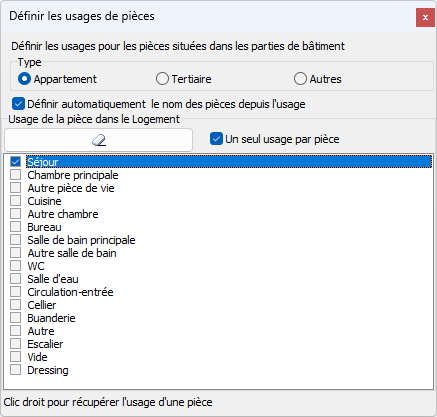Select the Appartement radio button
Viewport: 437px width, 417px height.
click(x=24, y=79)
